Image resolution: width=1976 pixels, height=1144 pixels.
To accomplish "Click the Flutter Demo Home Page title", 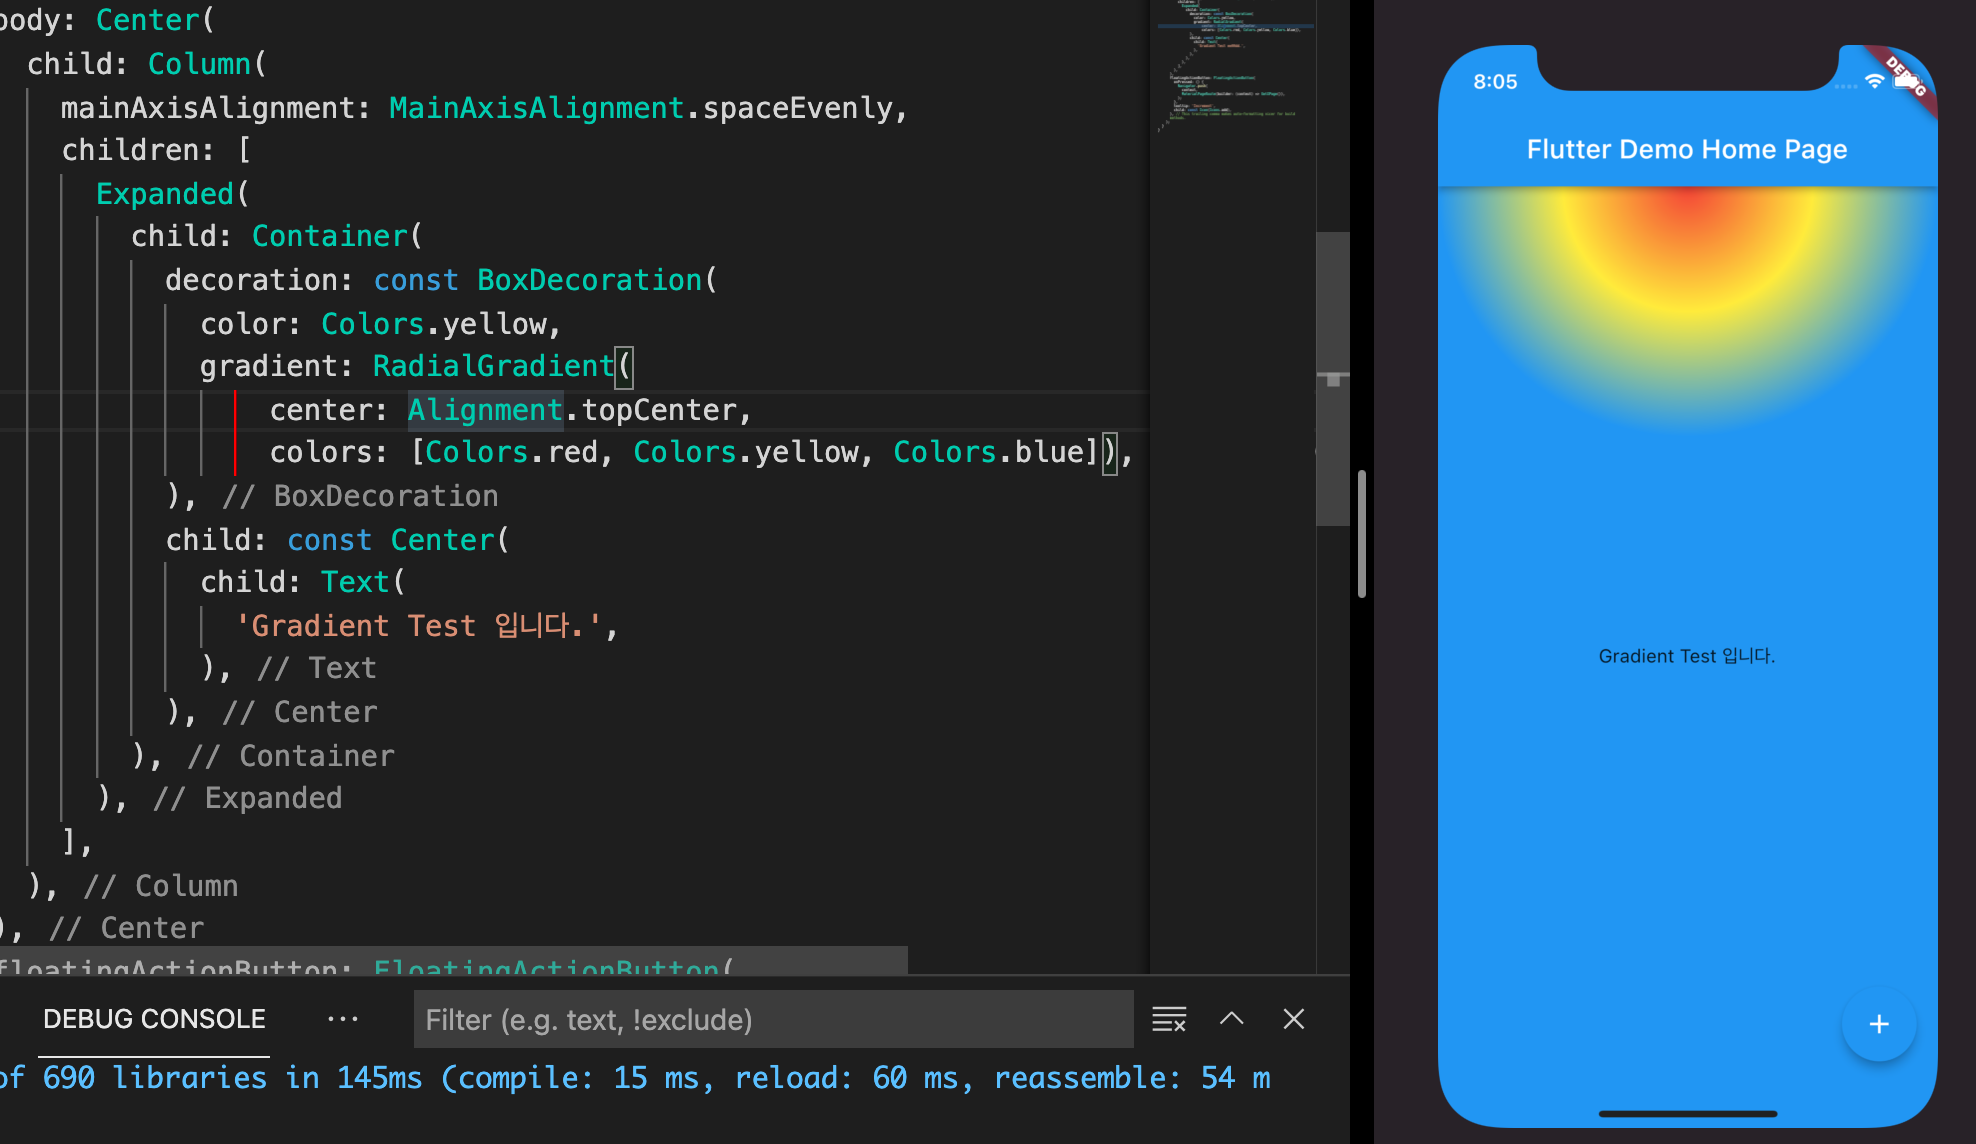I will pos(1686,150).
